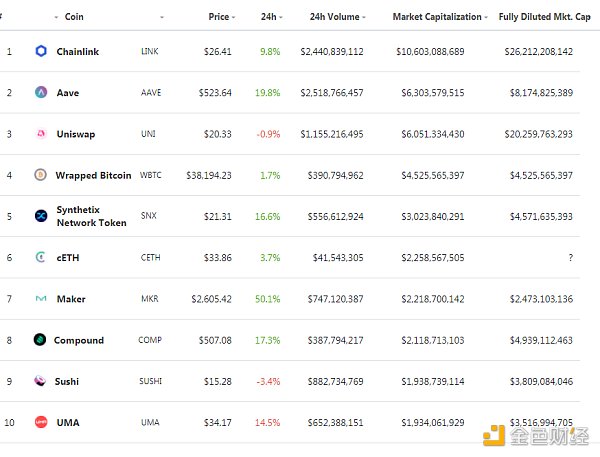Click the SUSHI ticker symbol text

[x=152, y=381]
